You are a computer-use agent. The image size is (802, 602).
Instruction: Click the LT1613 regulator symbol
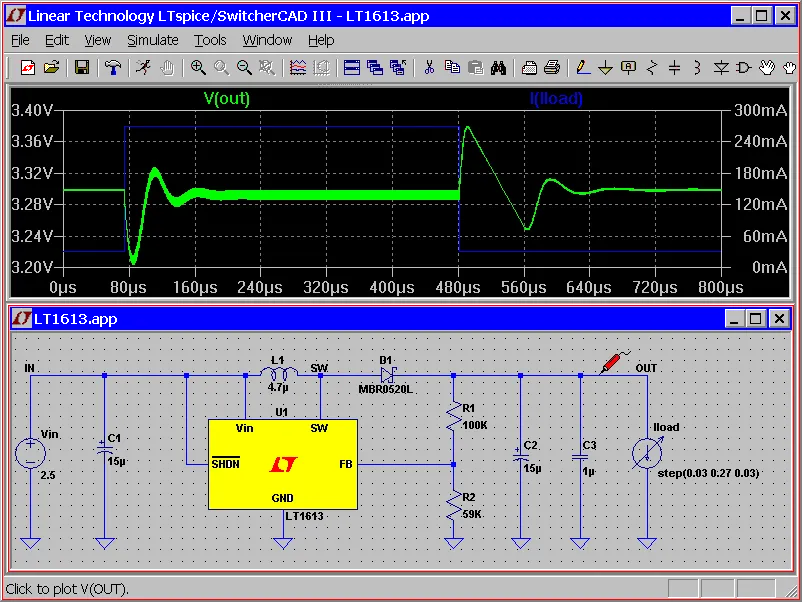click(281, 462)
